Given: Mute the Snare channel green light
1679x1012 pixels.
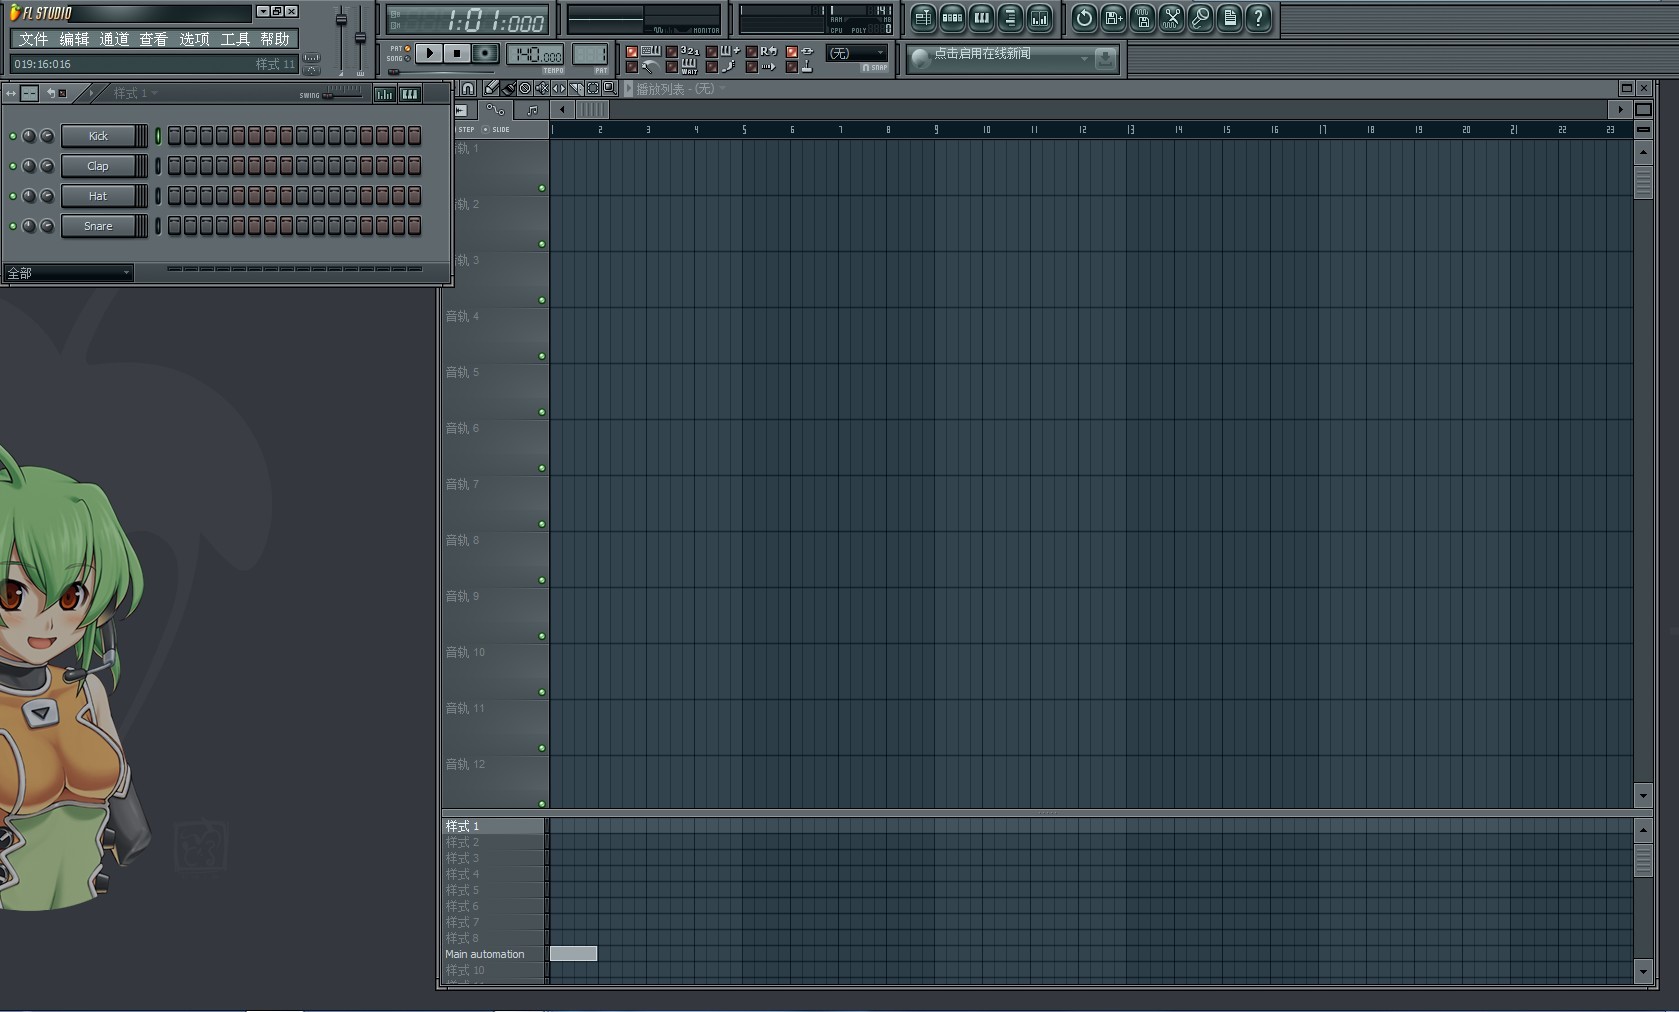Looking at the screenshot, I should click(13, 226).
